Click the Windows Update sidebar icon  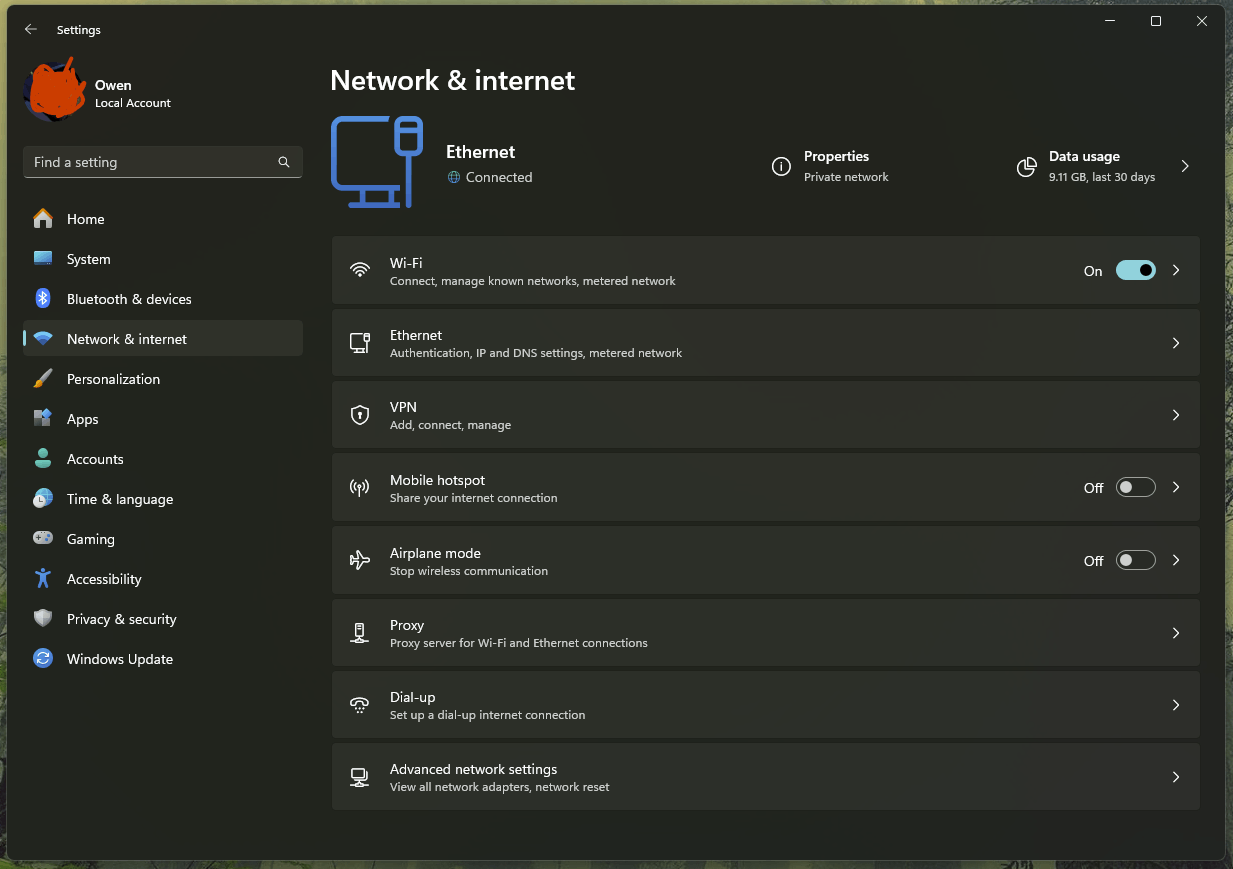[43, 659]
